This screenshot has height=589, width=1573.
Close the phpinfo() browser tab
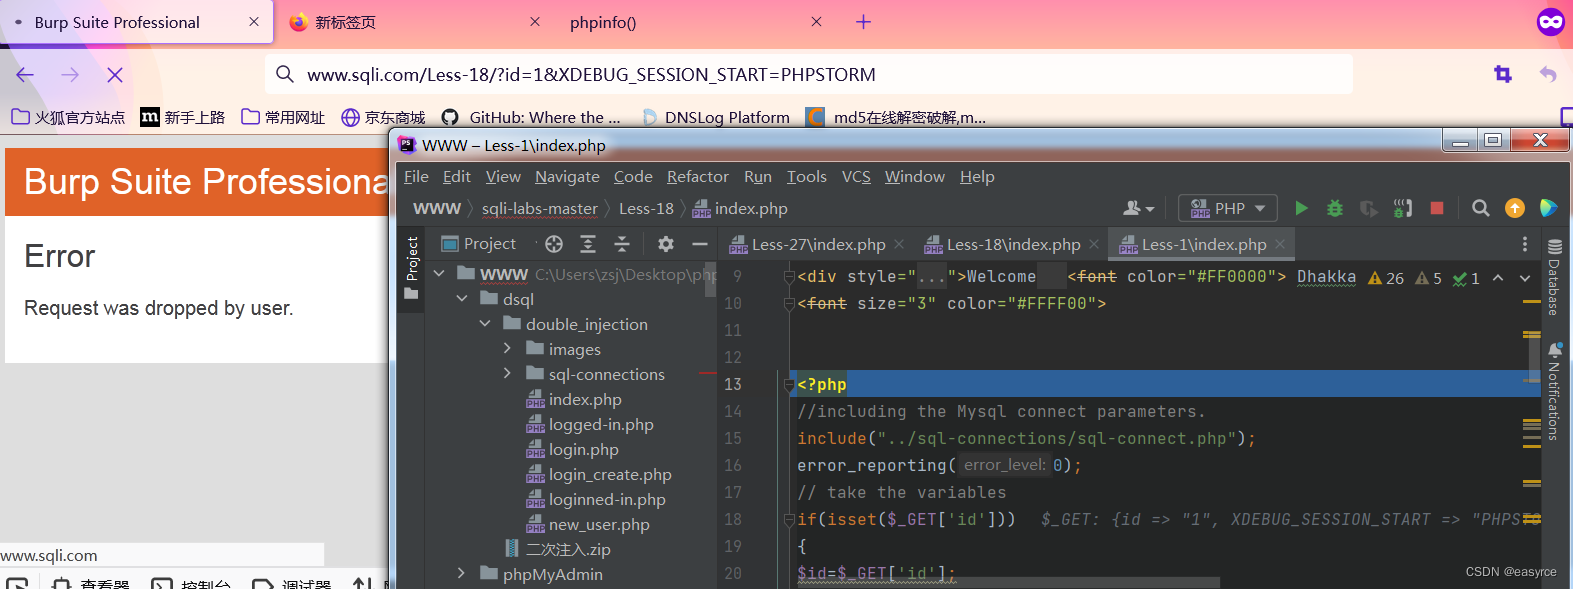pos(816,22)
